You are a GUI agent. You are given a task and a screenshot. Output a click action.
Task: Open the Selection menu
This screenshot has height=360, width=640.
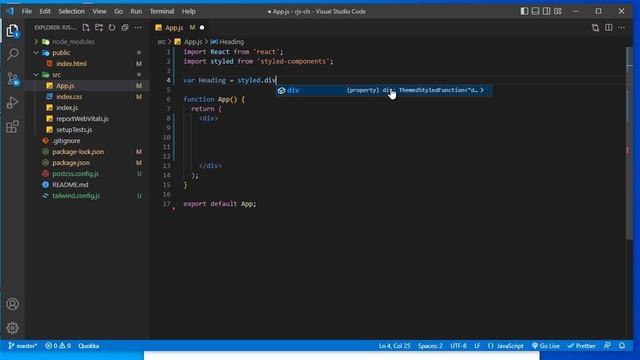pos(71,11)
